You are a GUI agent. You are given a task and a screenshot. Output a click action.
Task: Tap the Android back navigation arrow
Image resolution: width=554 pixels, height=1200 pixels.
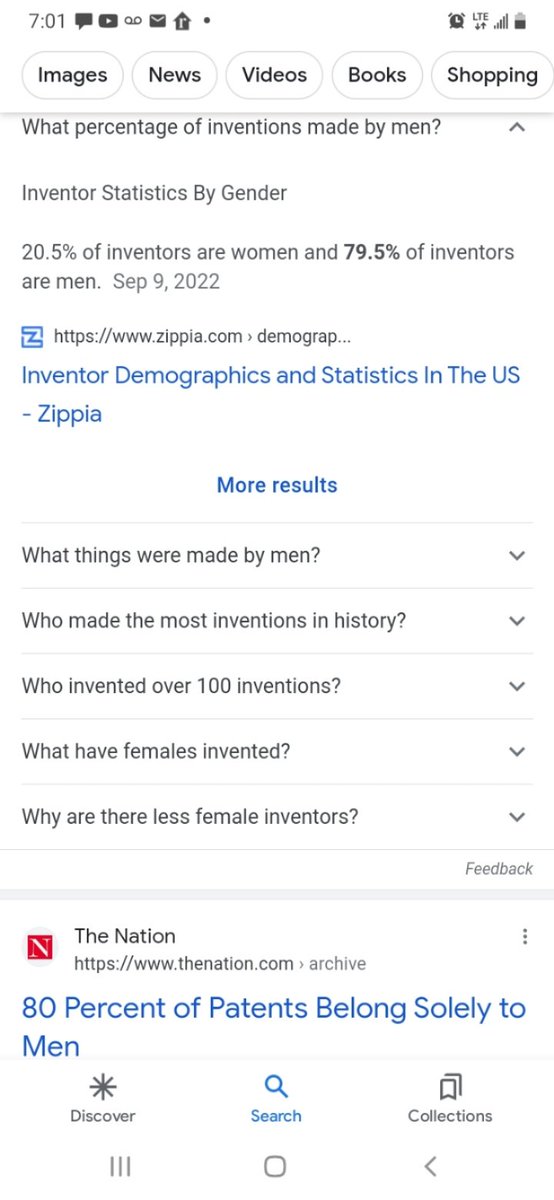point(431,1166)
